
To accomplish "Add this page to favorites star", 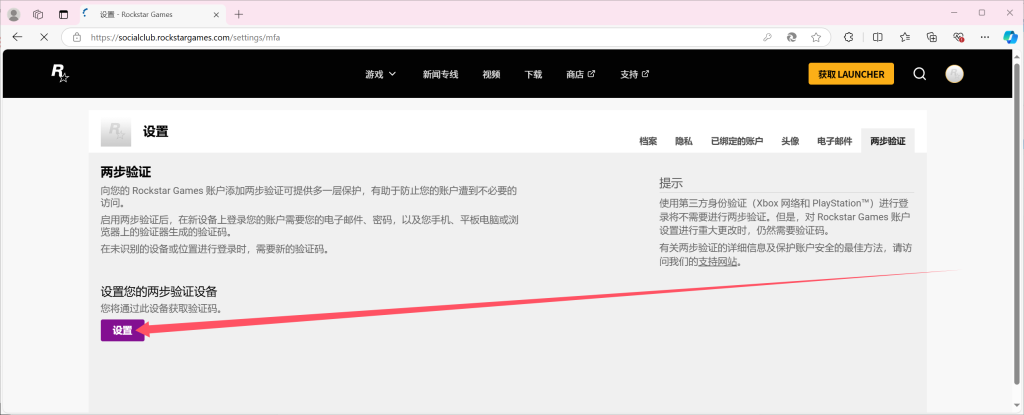I will click(816, 37).
